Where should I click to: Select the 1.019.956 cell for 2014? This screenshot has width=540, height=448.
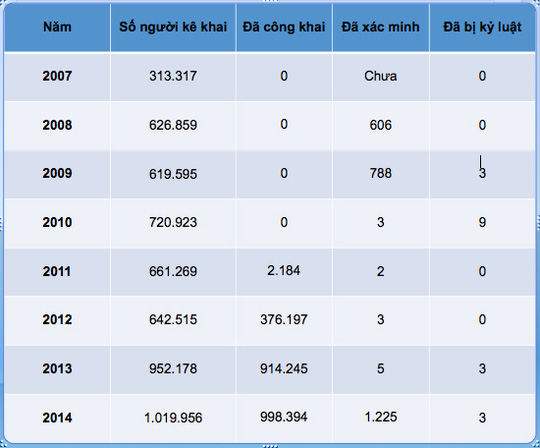[x=173, y=418]
